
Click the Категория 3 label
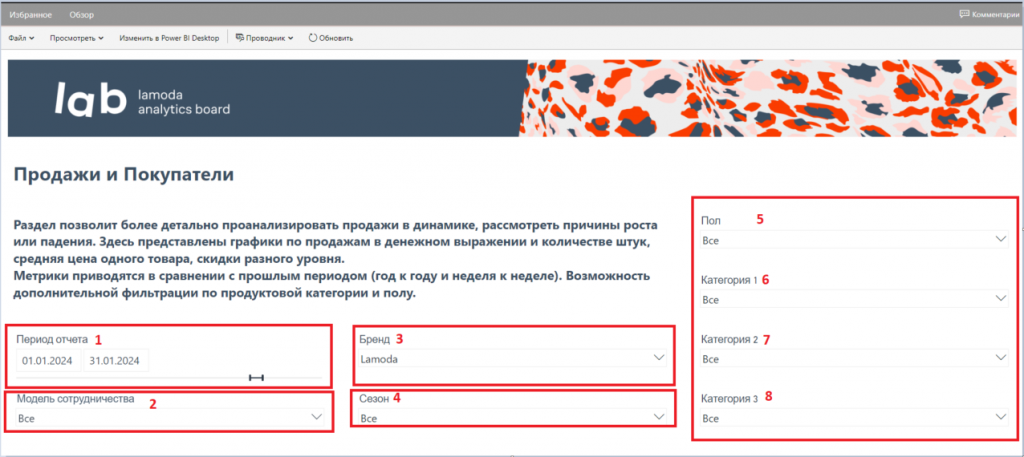pos(729,397)
